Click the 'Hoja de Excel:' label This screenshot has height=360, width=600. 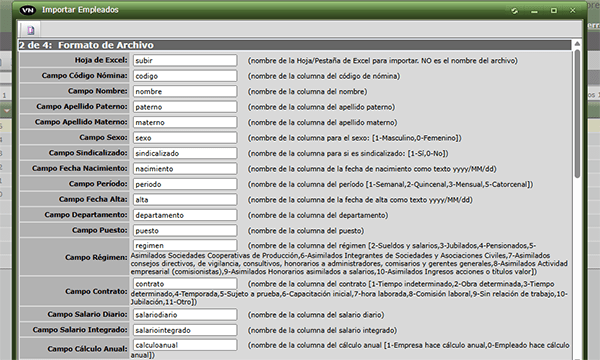click(x=101, y=60)
